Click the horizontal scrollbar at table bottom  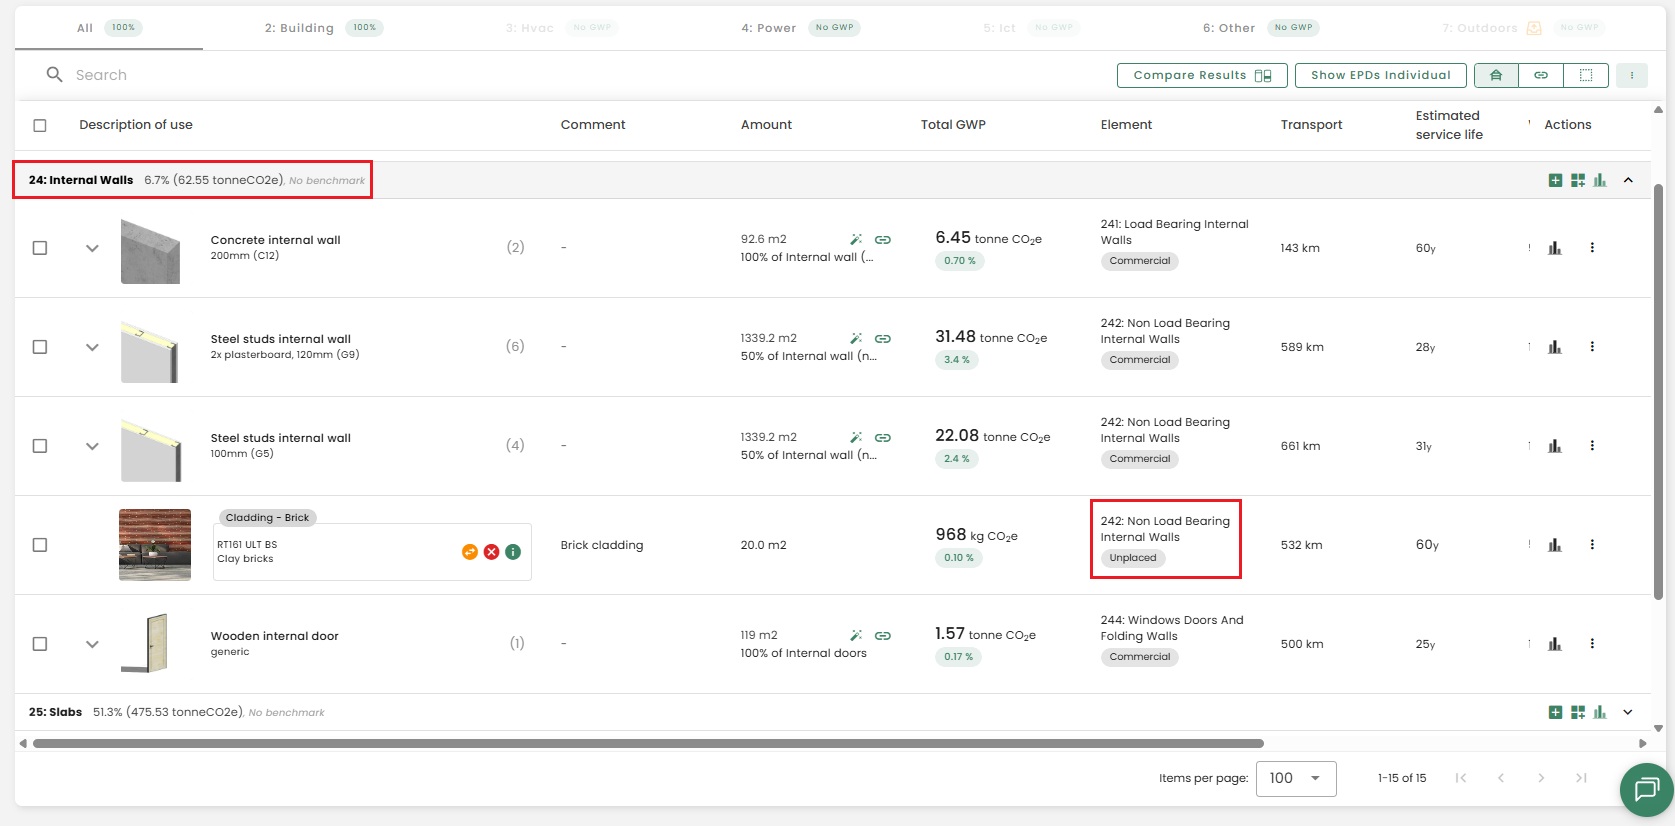point(648,743)
